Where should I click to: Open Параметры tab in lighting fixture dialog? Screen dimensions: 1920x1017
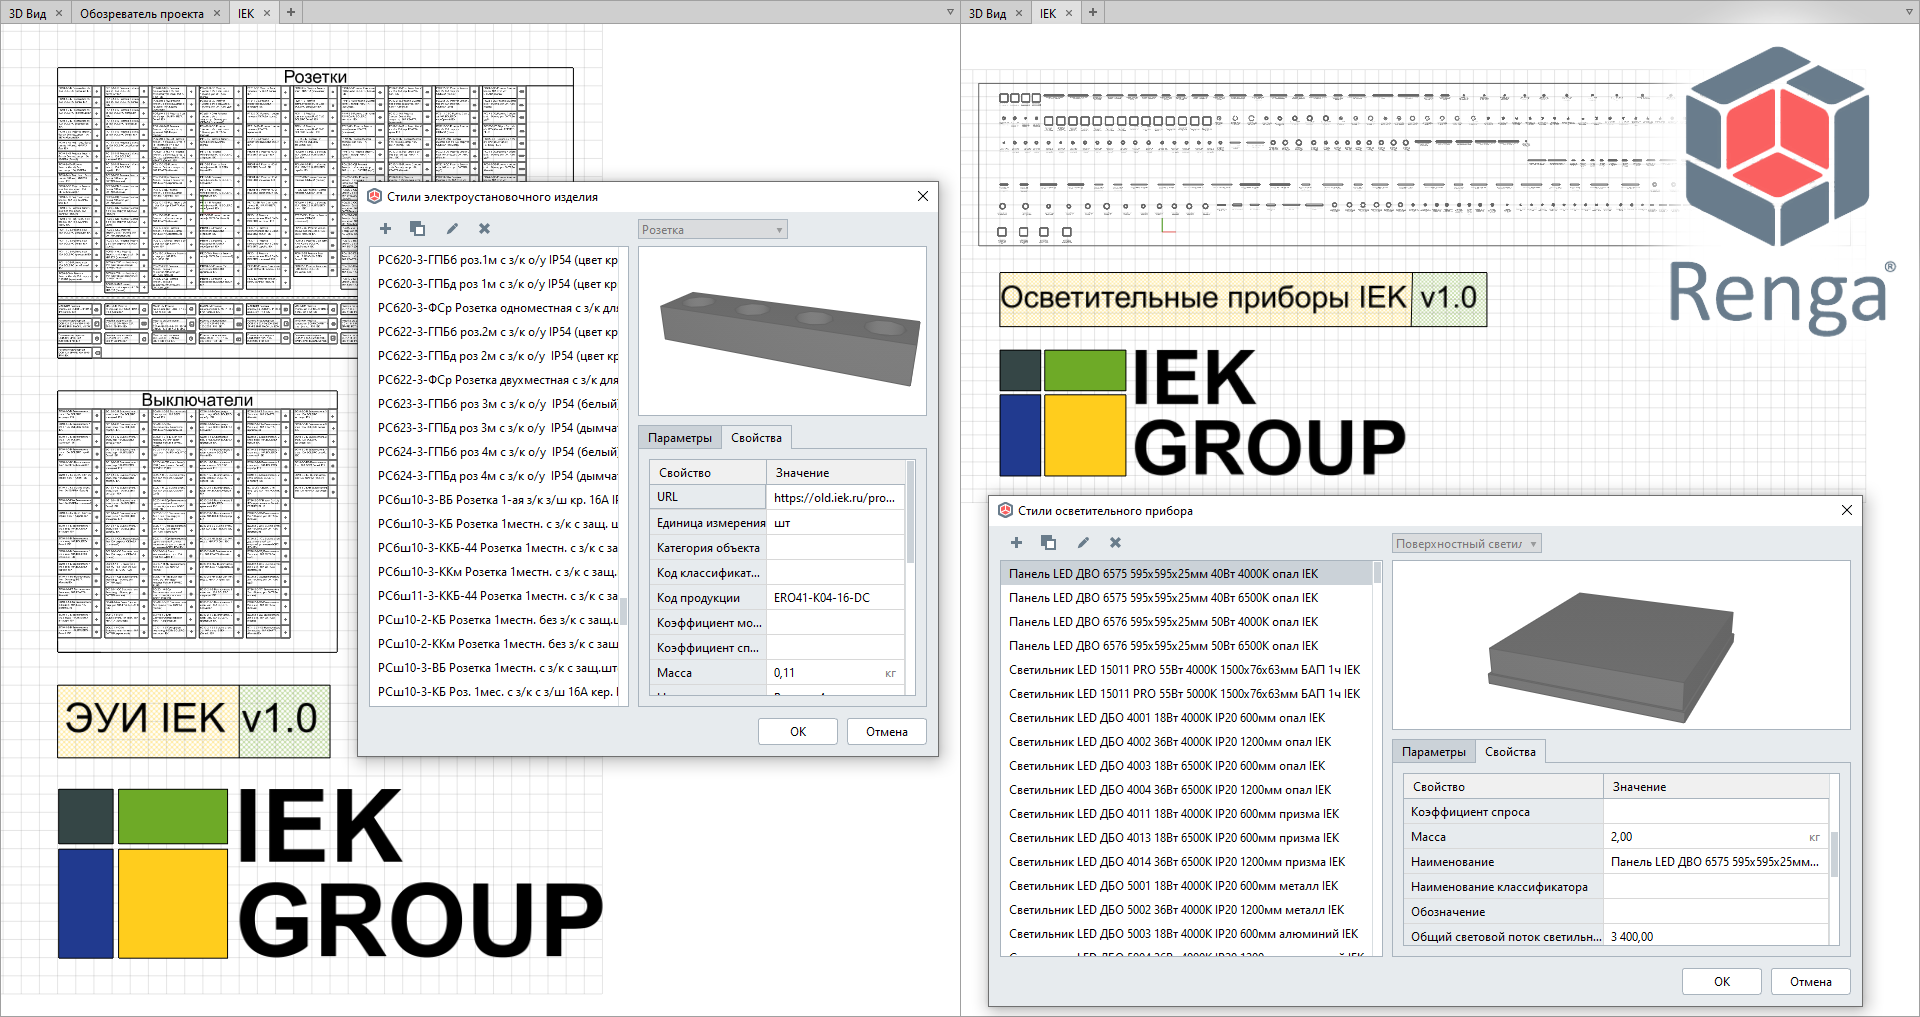click(1433, 752)
